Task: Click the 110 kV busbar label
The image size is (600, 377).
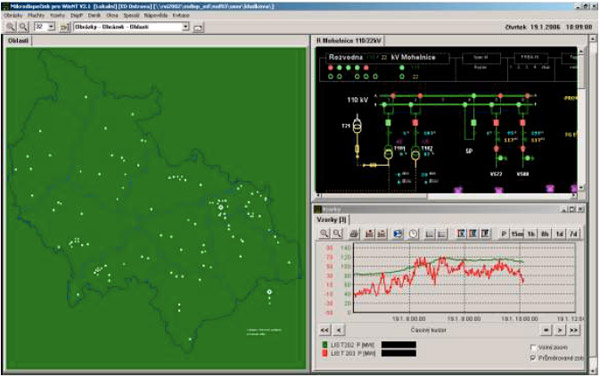Action: click(358, 100)
